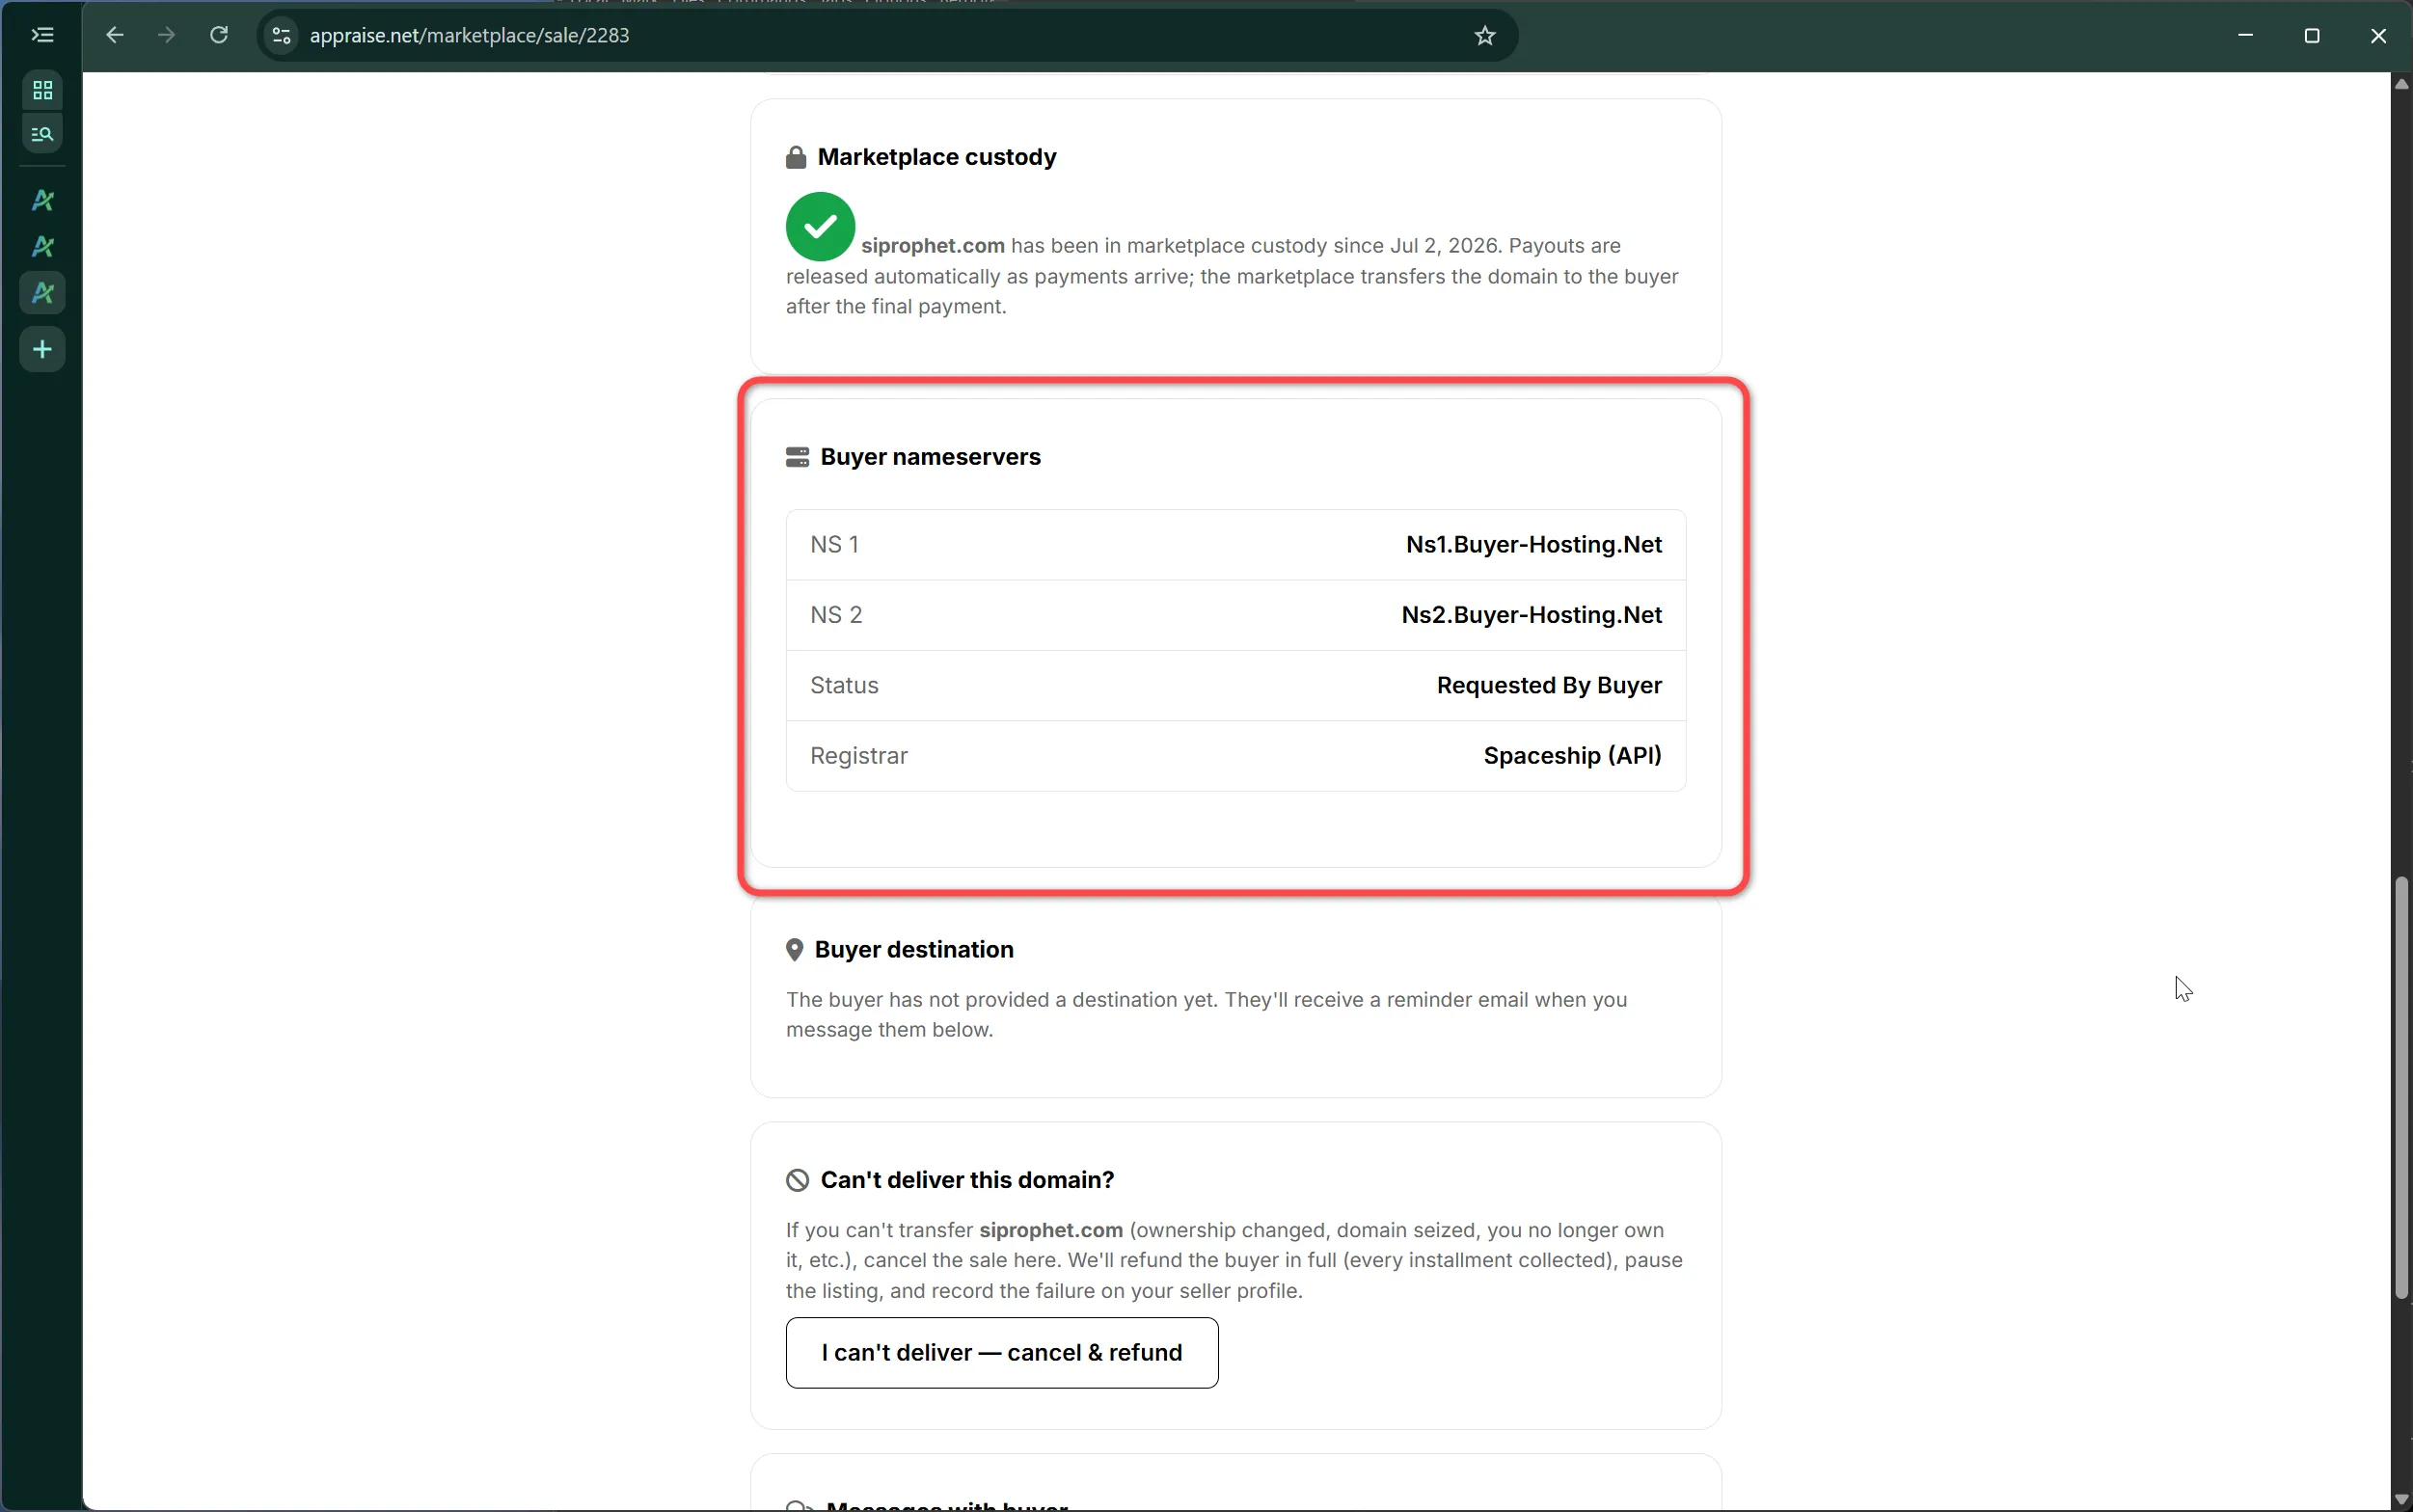Click the Marketplace custody heading
This screenshot has height=1512, width=2413.
936,157
